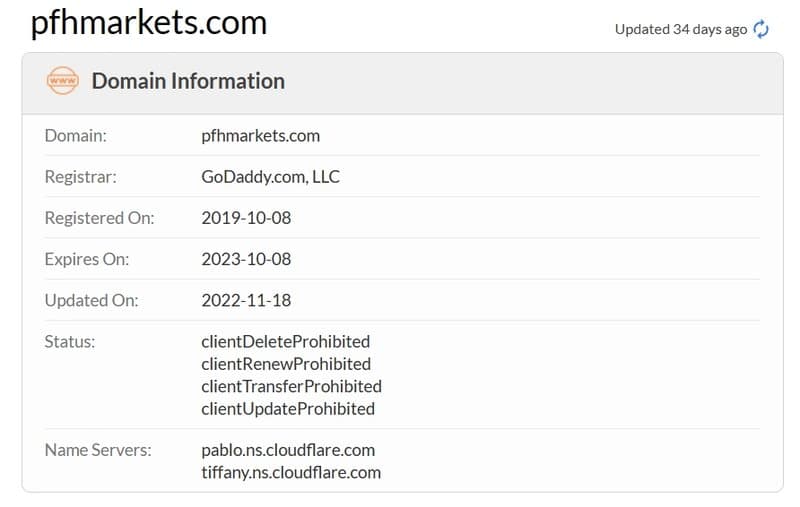Screen dimensions: 800x507
Task: Click the clientDeleteProhibited status
Action: tap(286, 342)
